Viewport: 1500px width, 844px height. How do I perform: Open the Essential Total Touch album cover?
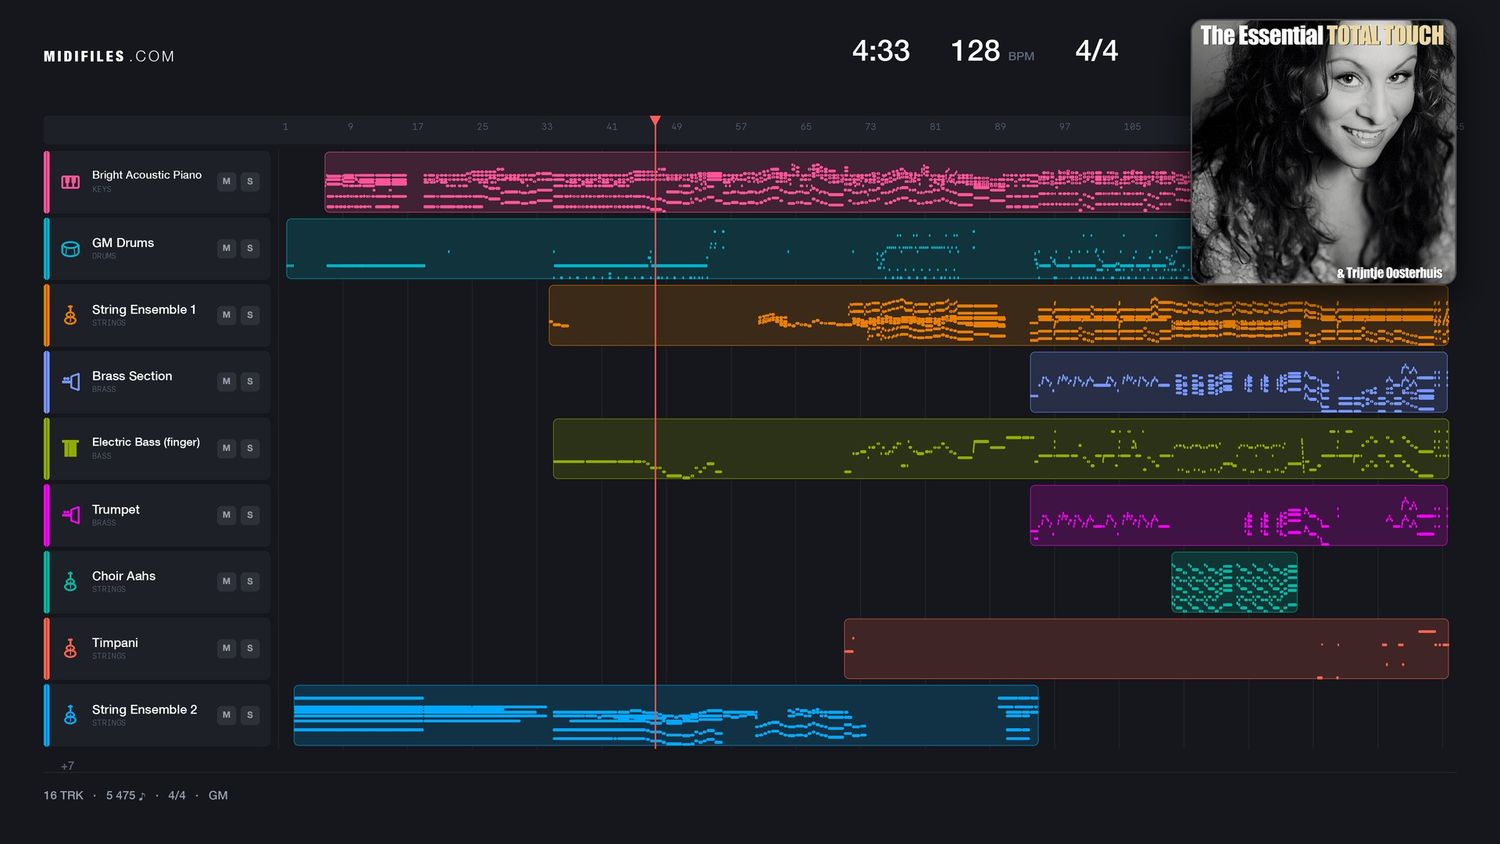coord(1323,152)
